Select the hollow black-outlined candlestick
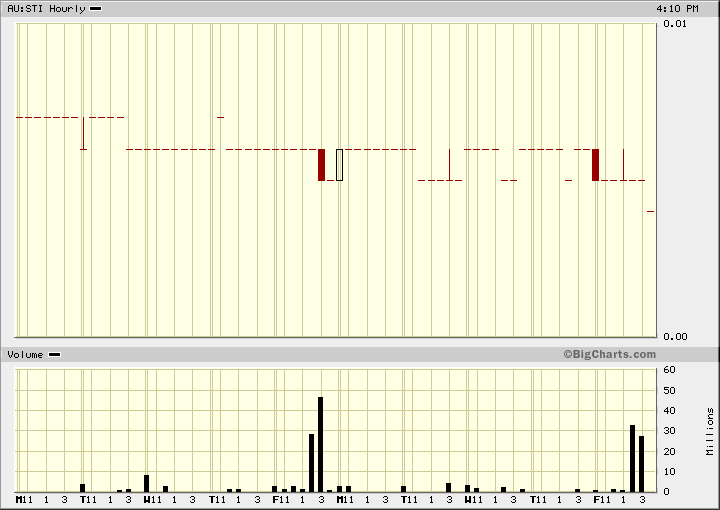The height and width of the screenshot is (510, 720). pos(339,165)
